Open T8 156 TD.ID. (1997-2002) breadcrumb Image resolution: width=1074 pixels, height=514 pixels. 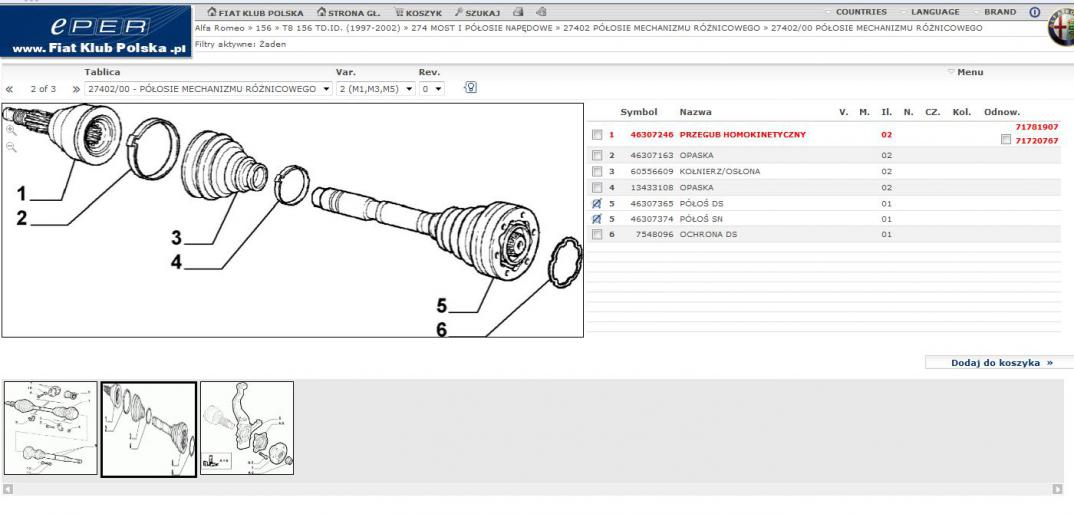pyautogui.click(x=341, y=28)
